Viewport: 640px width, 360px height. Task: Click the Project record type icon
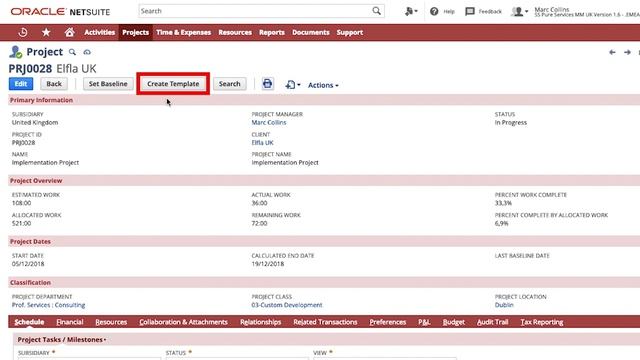(16, 52)
